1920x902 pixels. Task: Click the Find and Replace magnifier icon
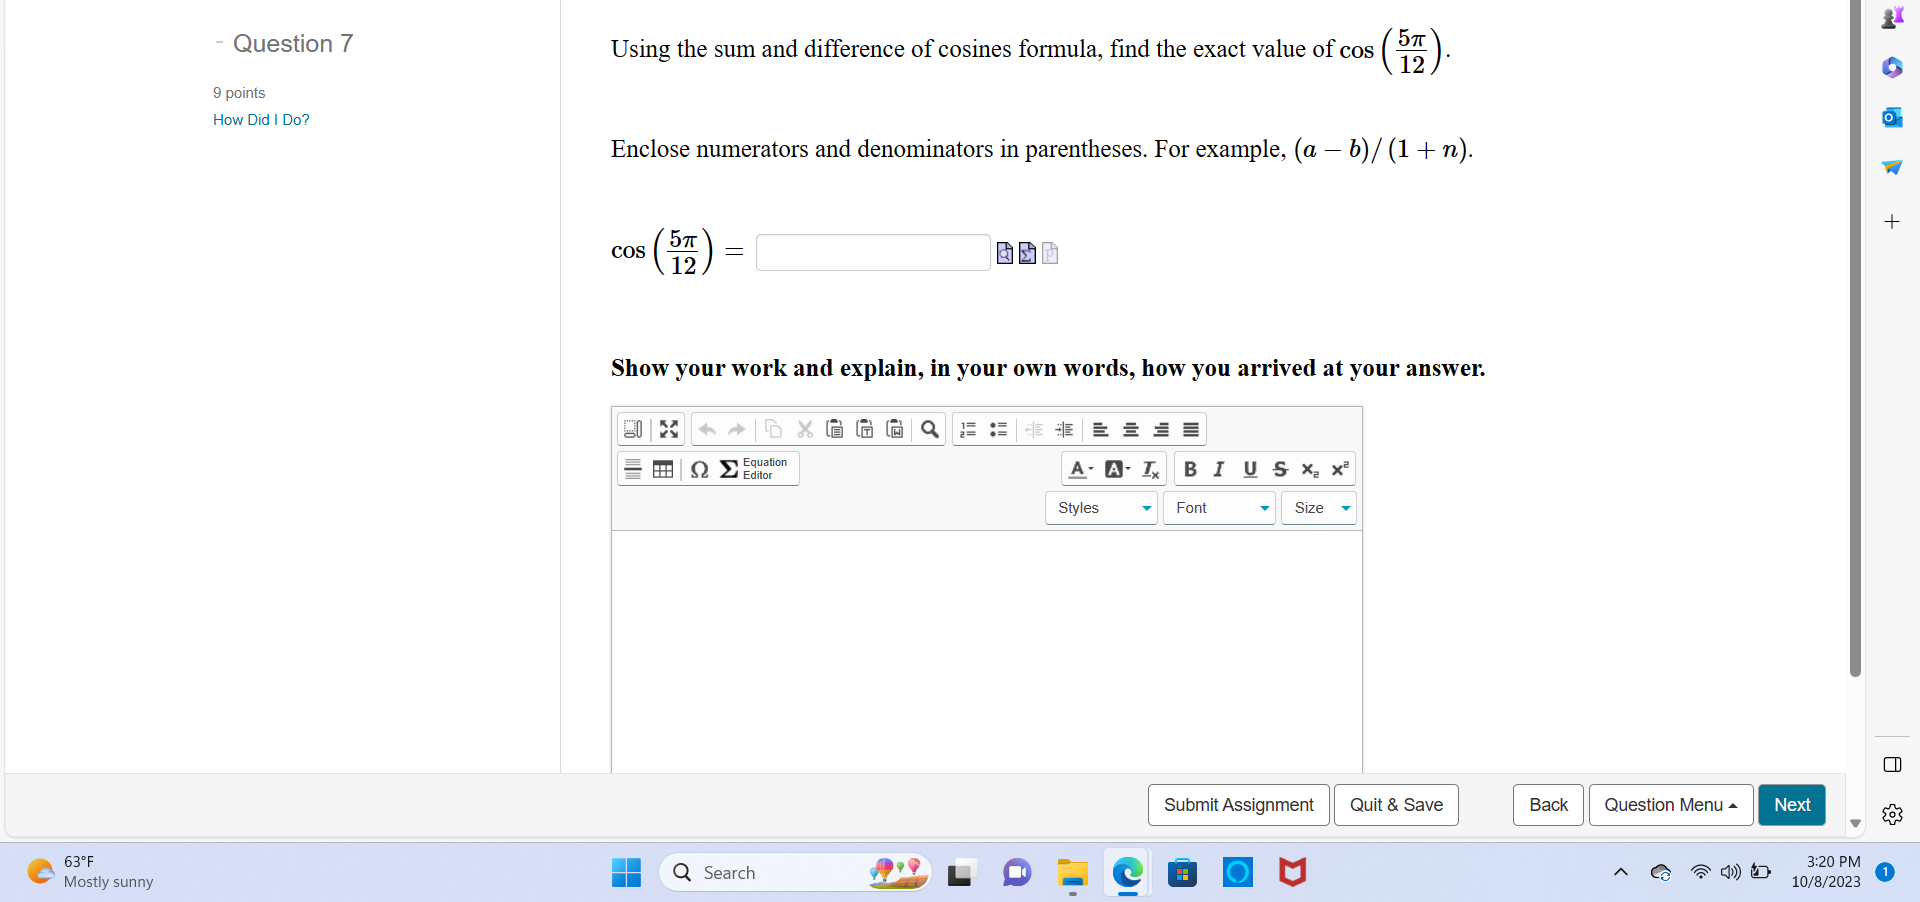[930, 429]
